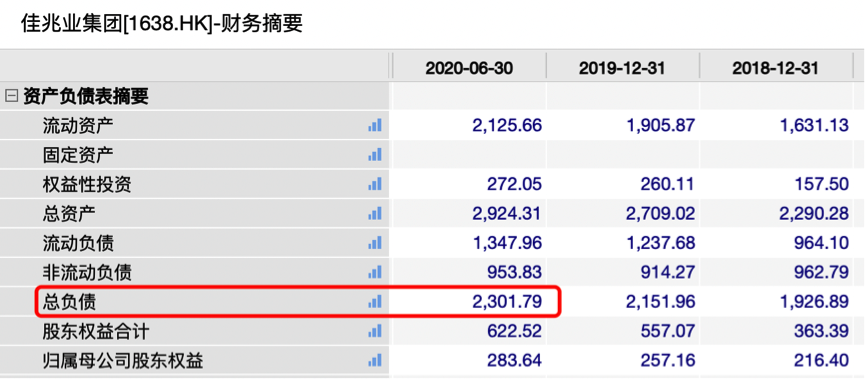Click the value 157.50
The width and height of the screenshot is (865, 379).
(821, 184)
